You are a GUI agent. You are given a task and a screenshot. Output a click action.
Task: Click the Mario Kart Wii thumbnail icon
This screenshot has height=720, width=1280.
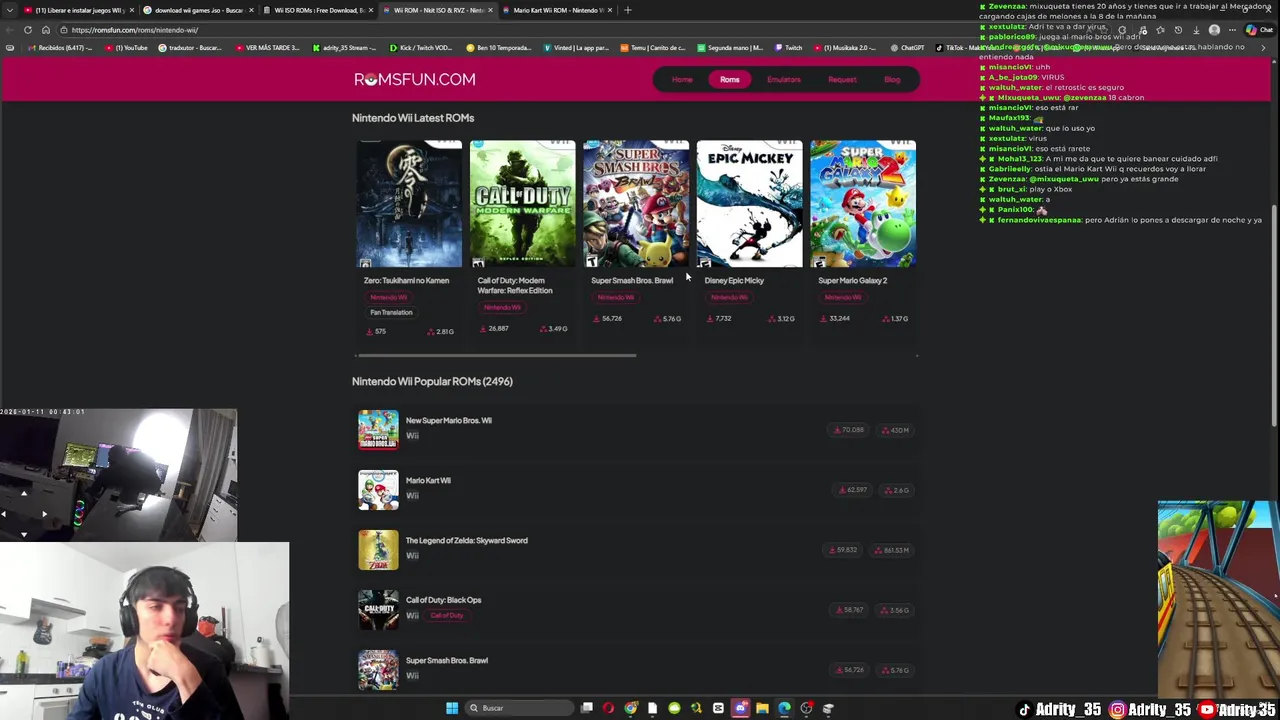(x=378, y=490)
